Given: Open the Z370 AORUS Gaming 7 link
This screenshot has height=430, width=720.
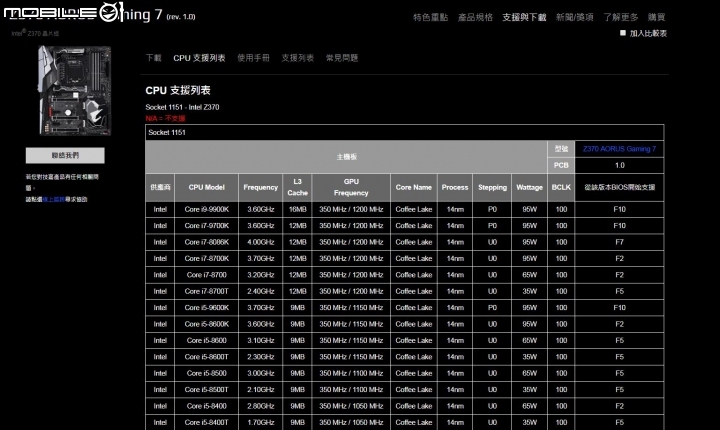Looking at the screenshot, I should tap(619, 149).
